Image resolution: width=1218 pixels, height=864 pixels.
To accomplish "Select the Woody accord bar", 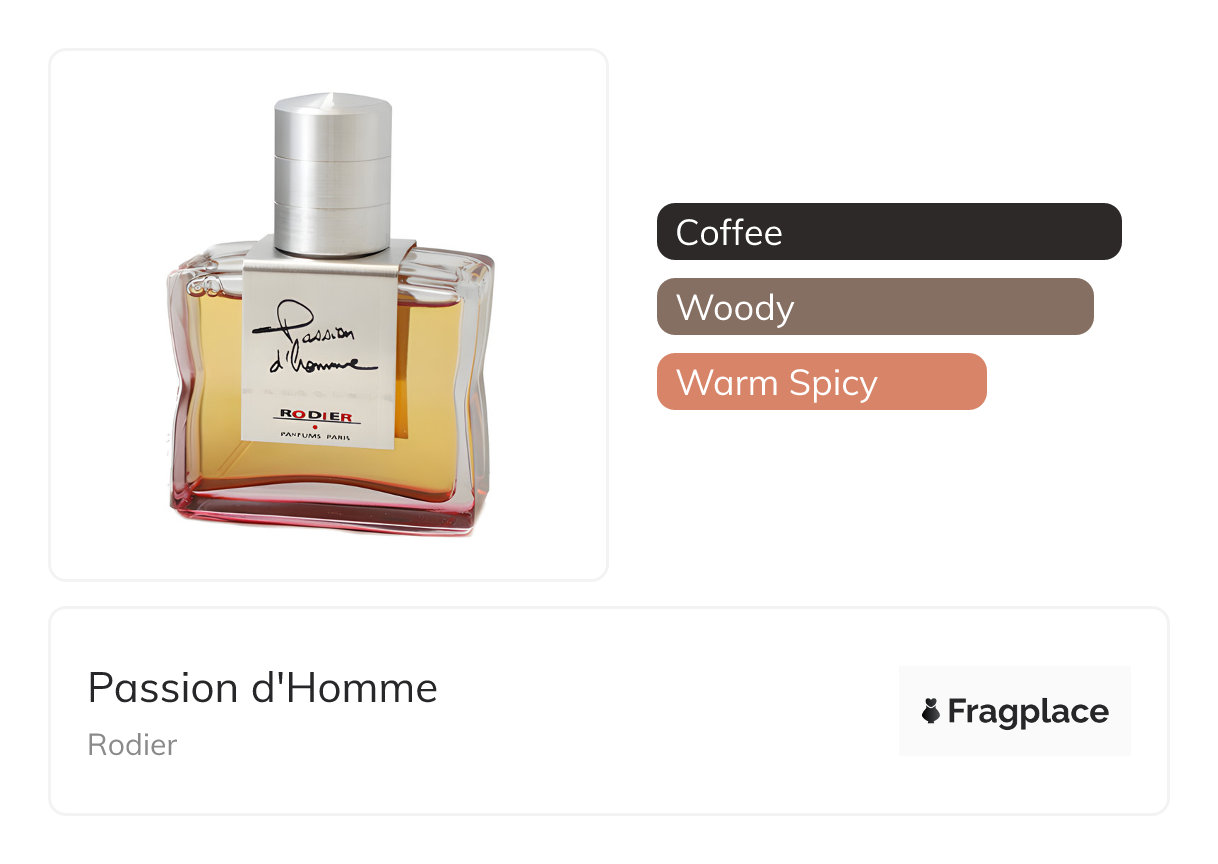I will (x=875, y=307).
